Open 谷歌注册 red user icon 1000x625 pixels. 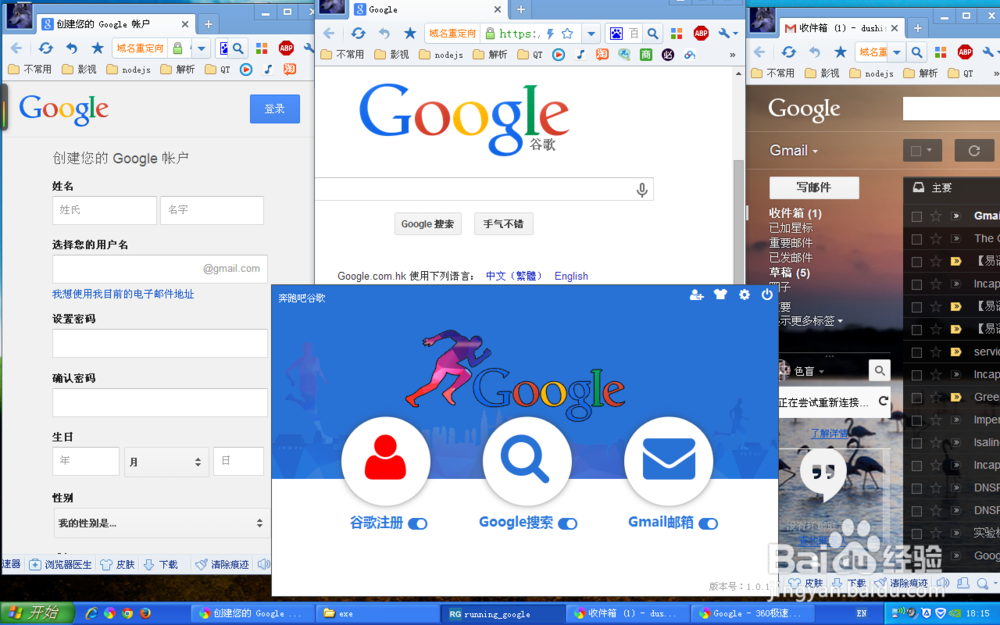(385, 460)
